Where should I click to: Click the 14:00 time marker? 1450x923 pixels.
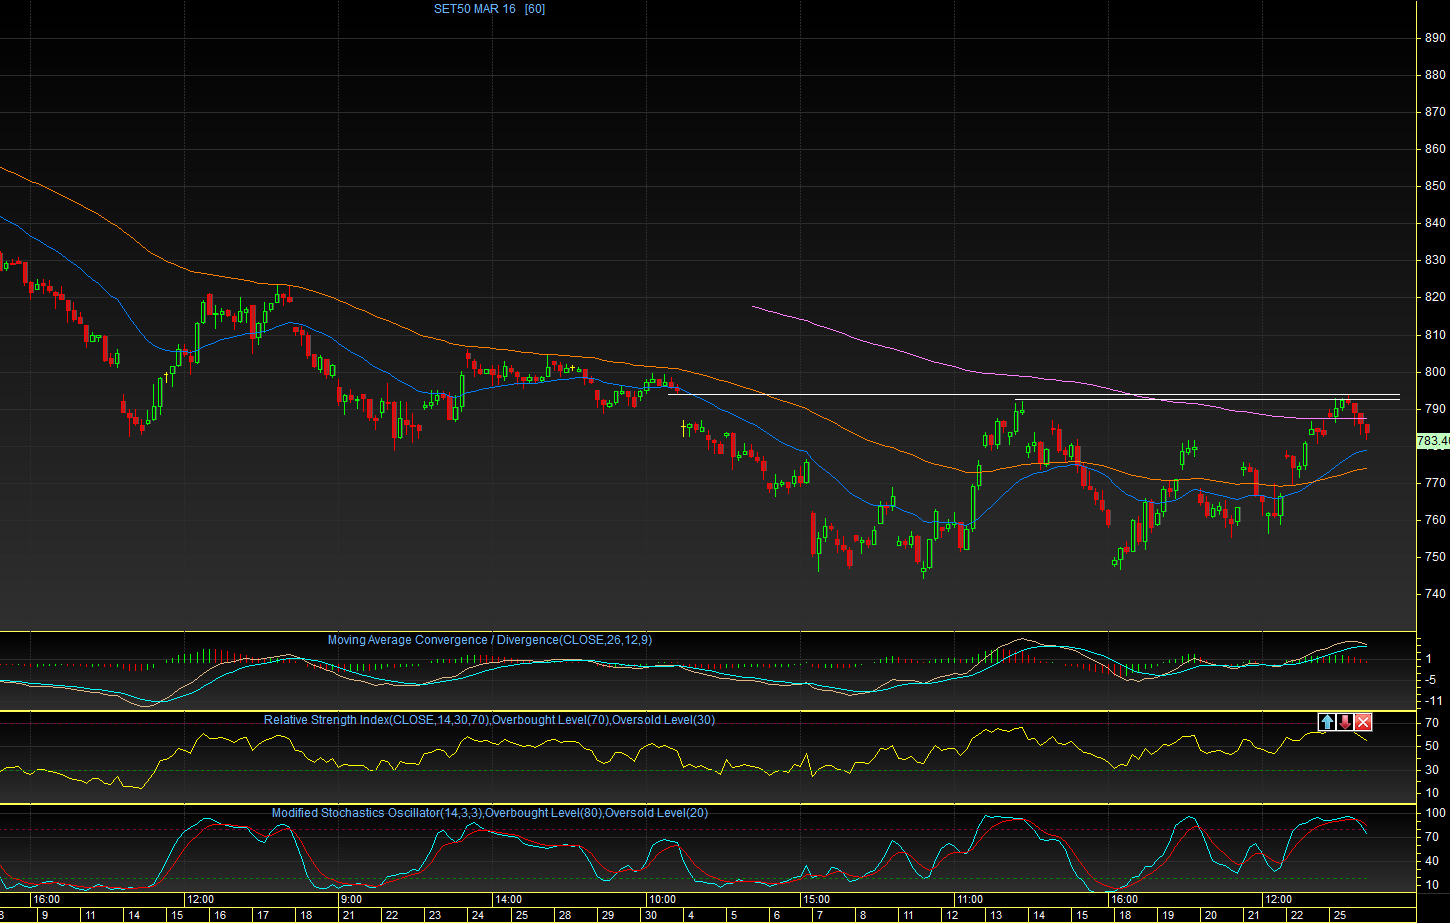[x=509, y=899]
